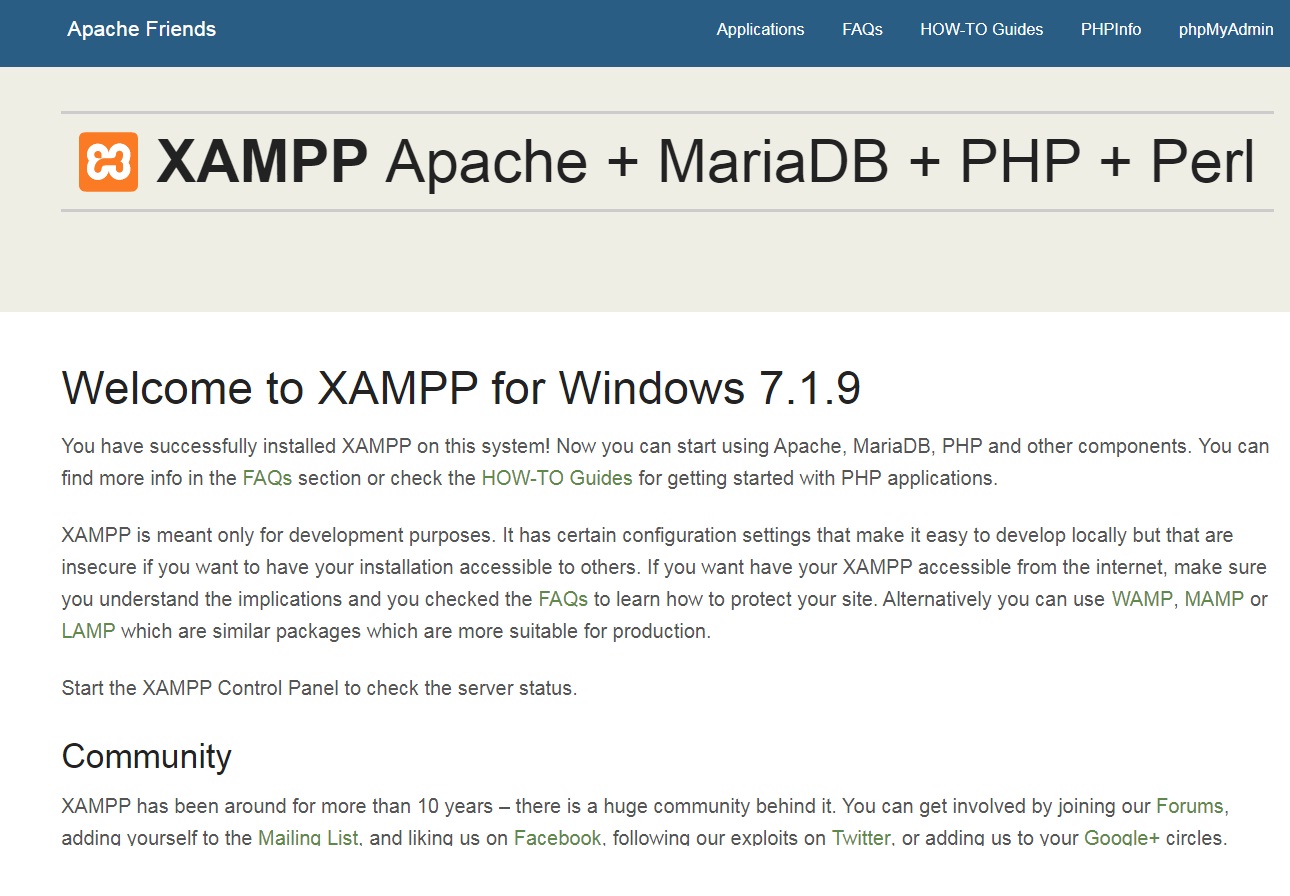The height and width of the screenshot is (896, 1290).
Task: Follow the Facebook link
Action: point(558,838)
